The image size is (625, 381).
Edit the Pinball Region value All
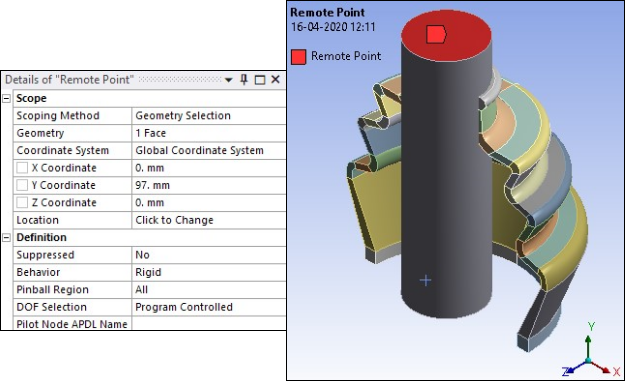click(x=209, y=289)
